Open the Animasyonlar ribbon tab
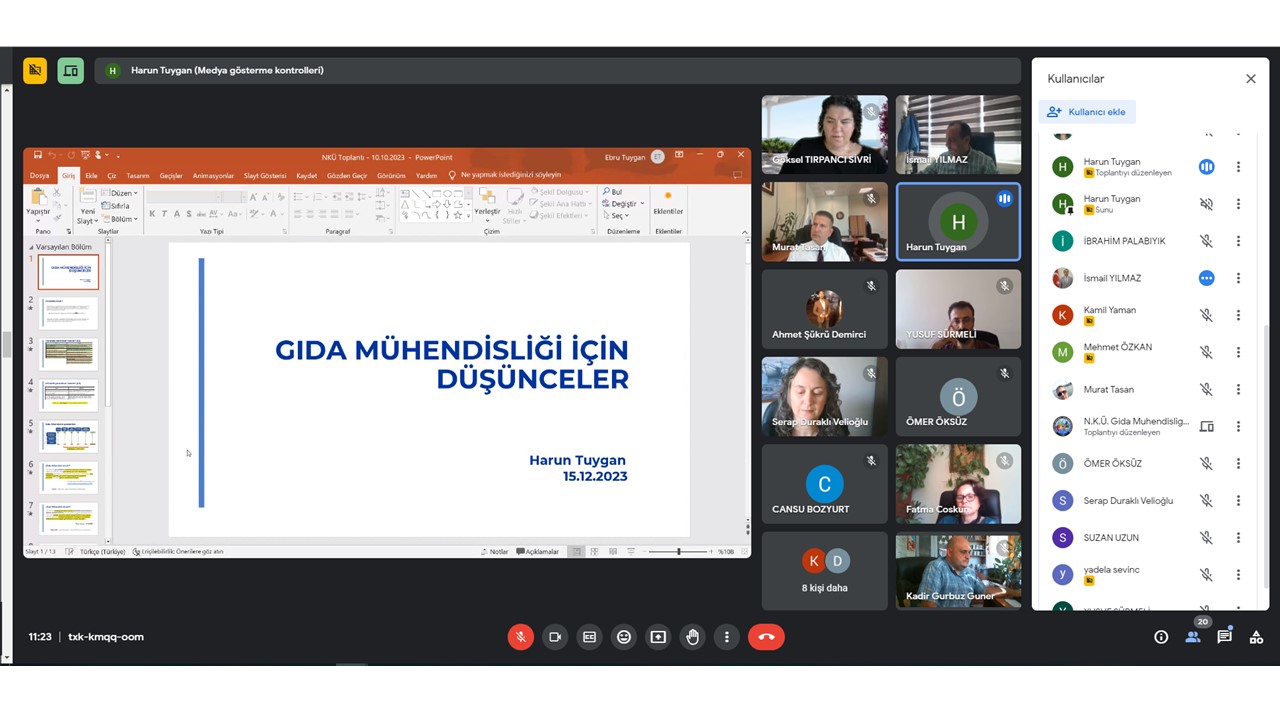 pyautogui.click(x=213, y=175)
